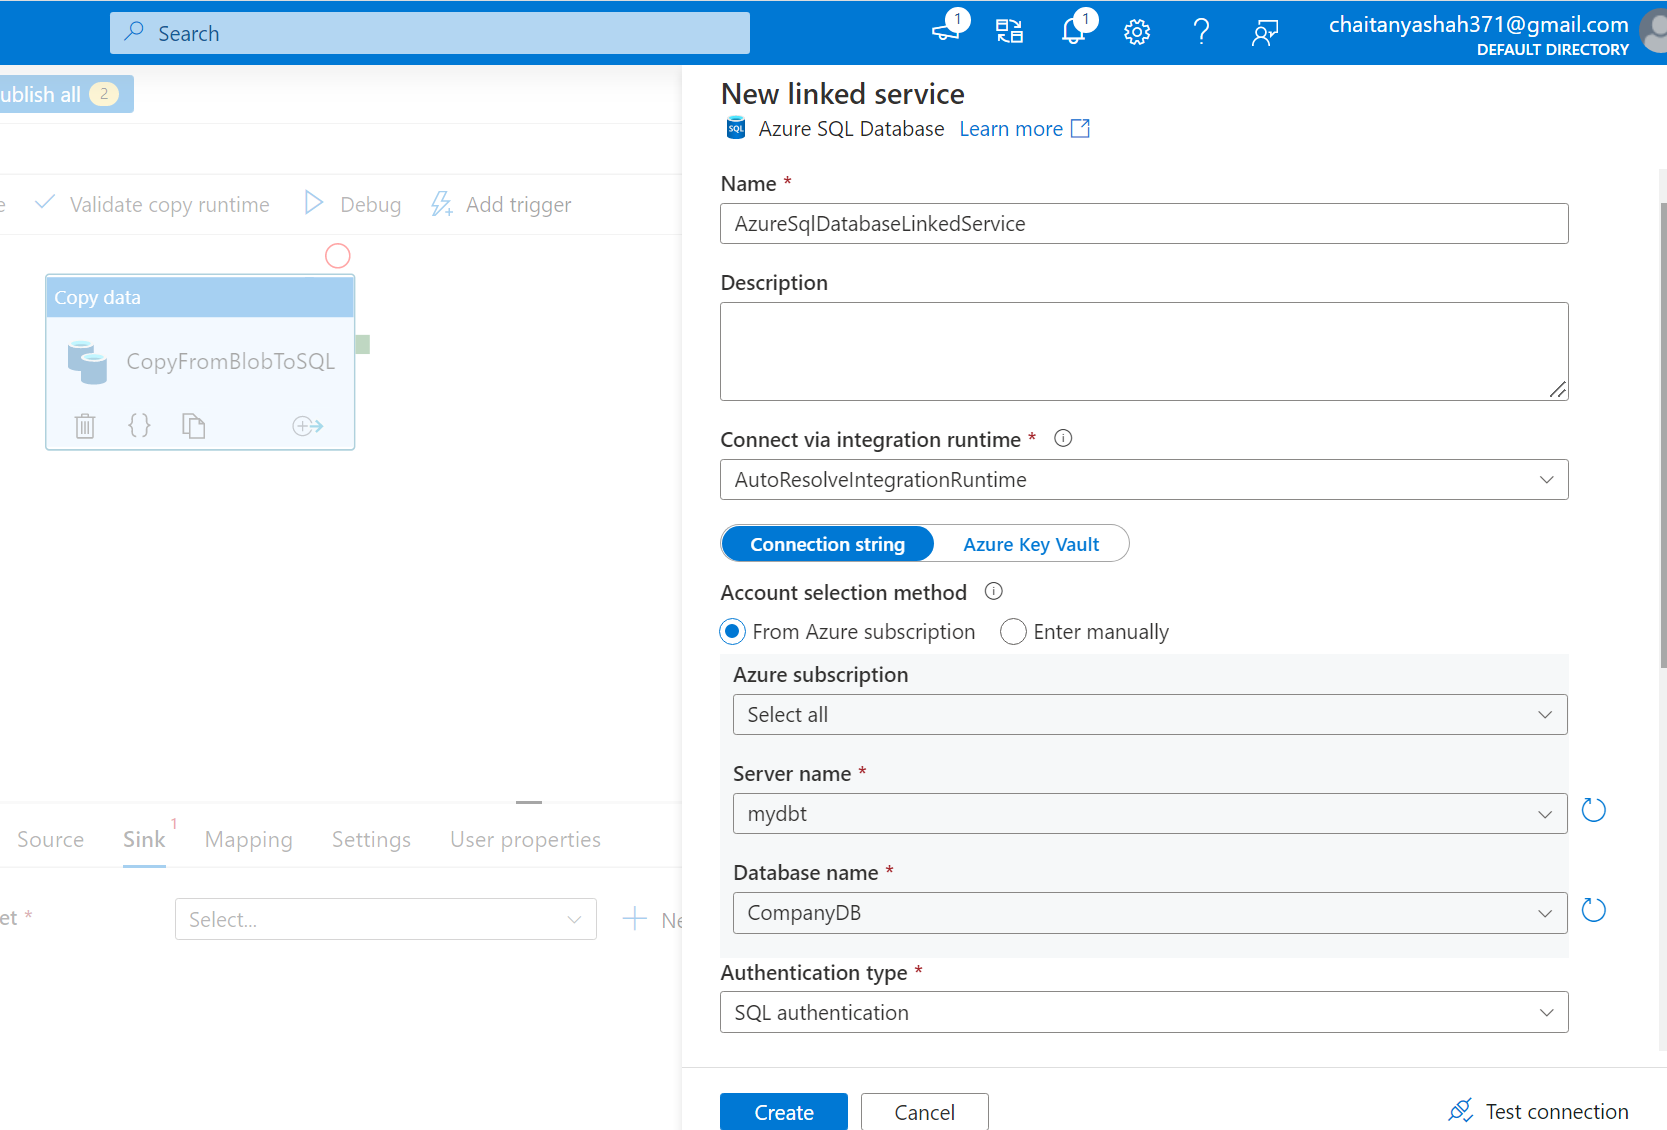The width and height of the screenshot is (1667, 1130).
Task: Open the notifications bell icon
Action: tap(1073, 32)
